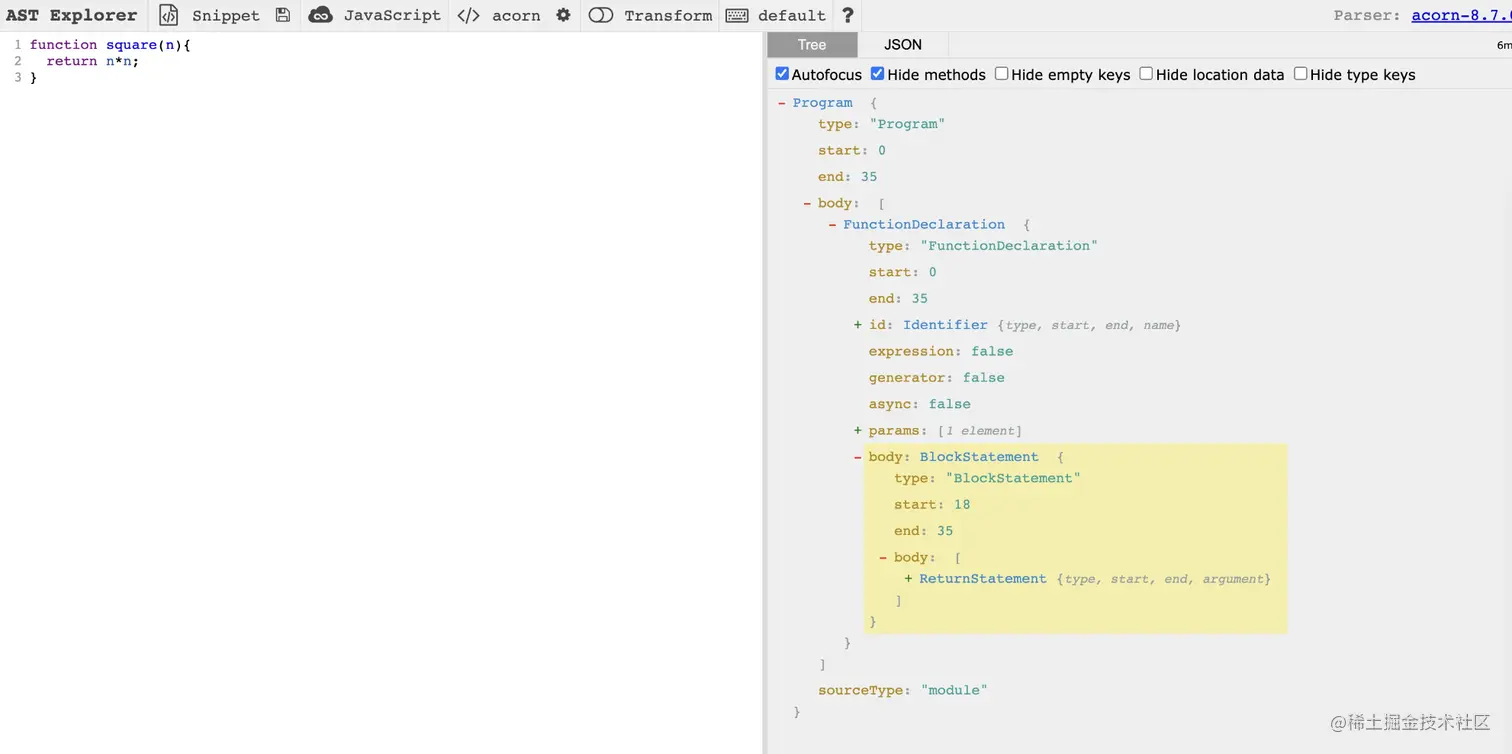Open the default keymap menu
Viewport: 1512px width, 754px height.
(x=792, y=15)
